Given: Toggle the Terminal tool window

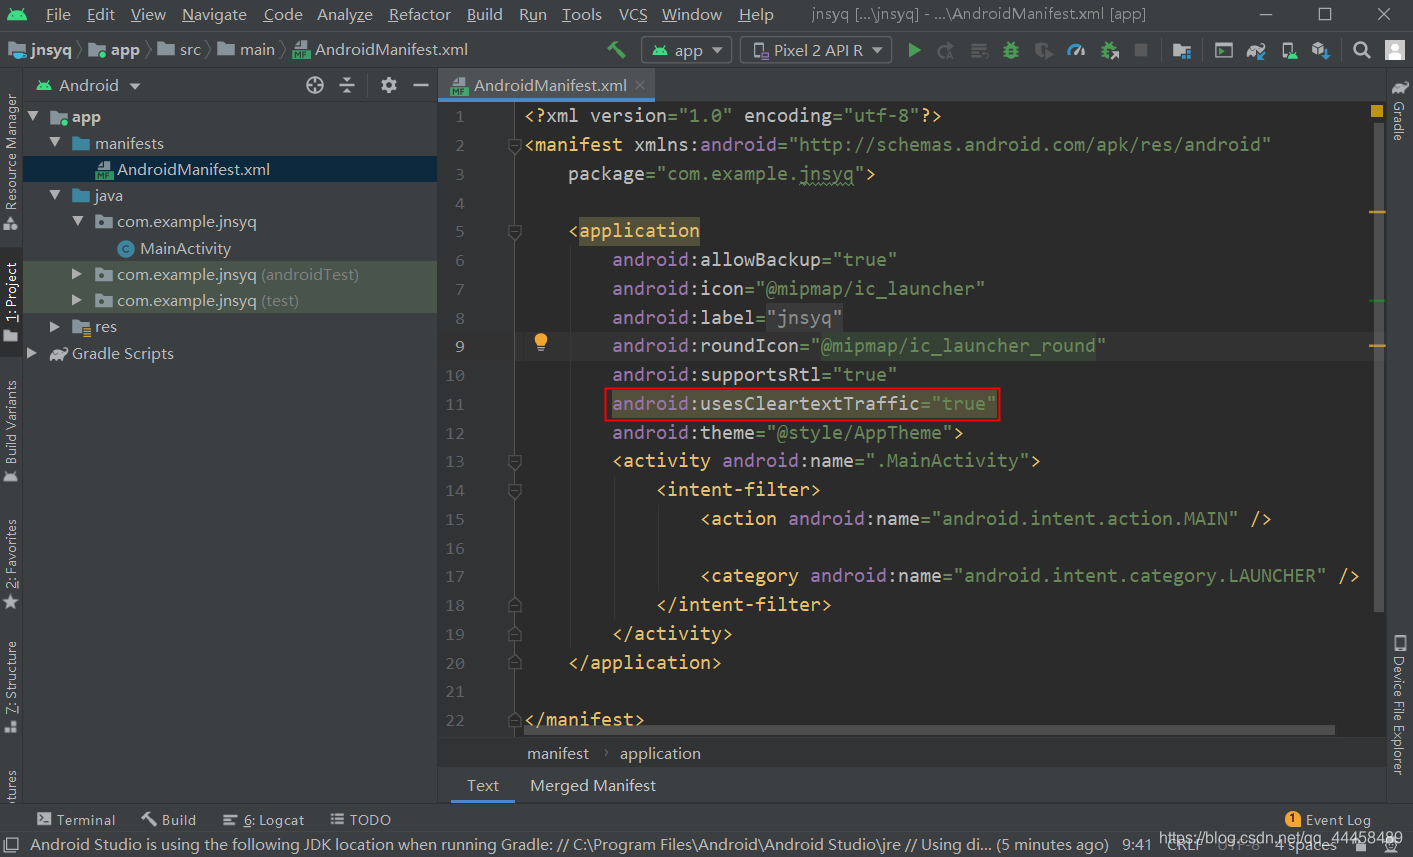Looking at the screenshot, I should click(x=76, y=820).
